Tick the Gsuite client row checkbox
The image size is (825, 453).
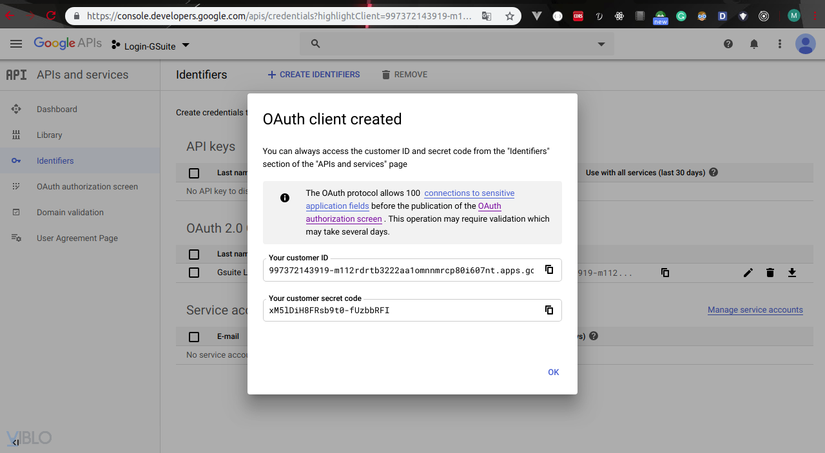pyautogui.click(x=194, y=273)
